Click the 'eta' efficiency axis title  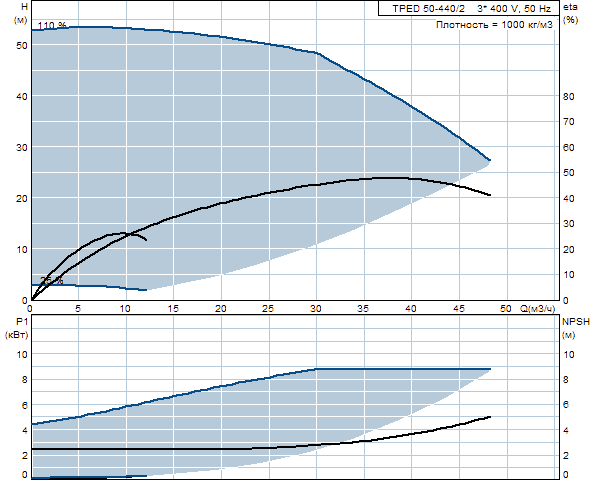click(x=570, y=7)
